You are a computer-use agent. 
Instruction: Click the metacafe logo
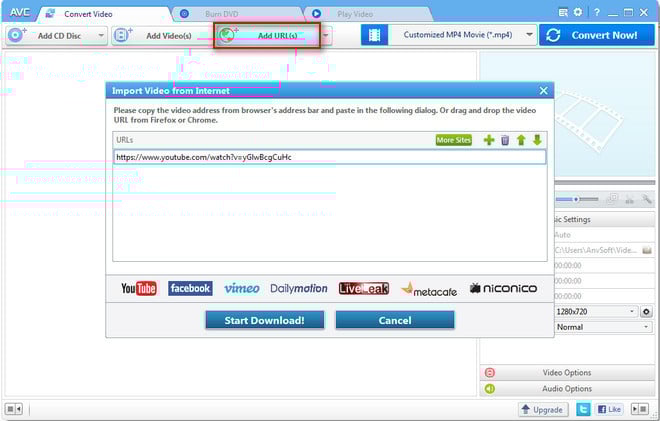(x=429, y=290)
